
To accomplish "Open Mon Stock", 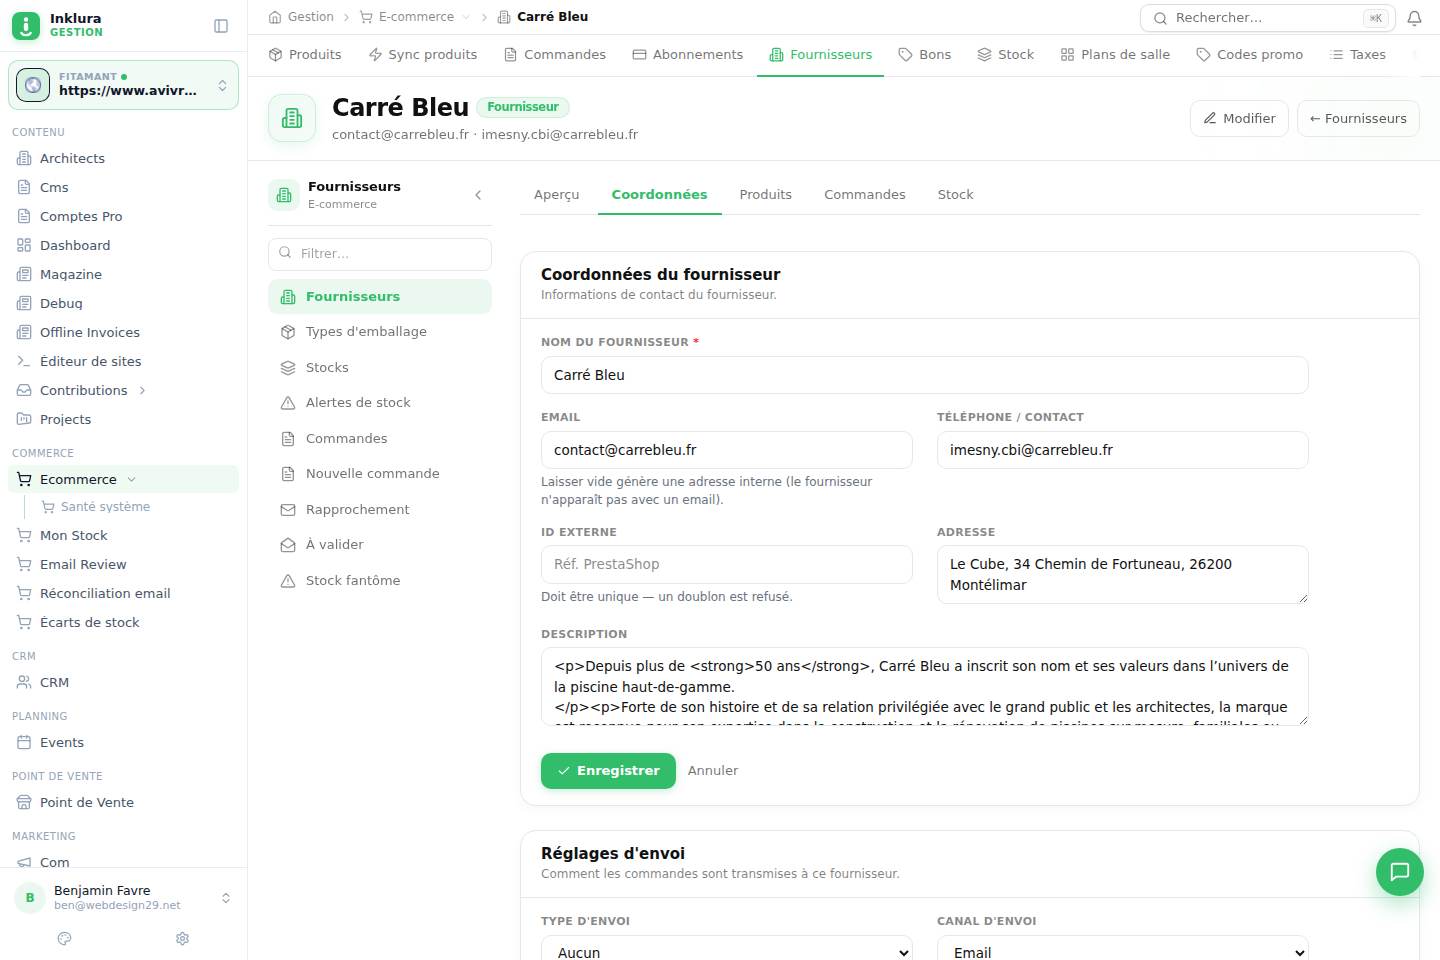I will click(x=123, y=535).
